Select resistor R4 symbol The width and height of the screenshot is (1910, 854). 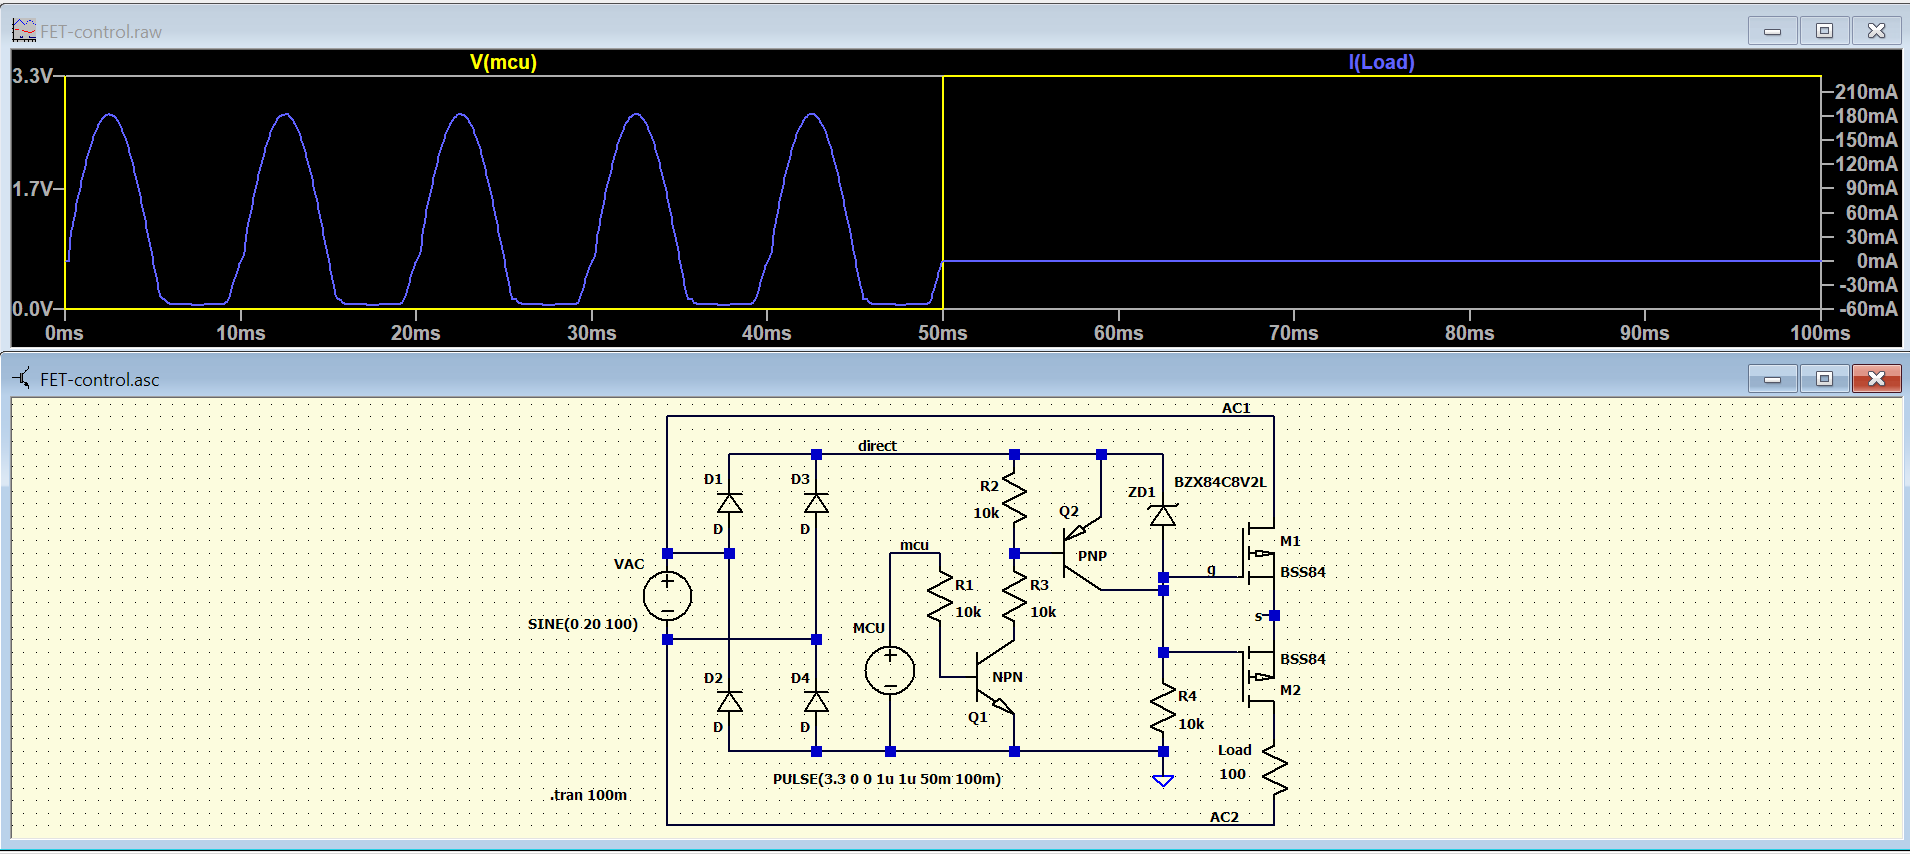1163,709
